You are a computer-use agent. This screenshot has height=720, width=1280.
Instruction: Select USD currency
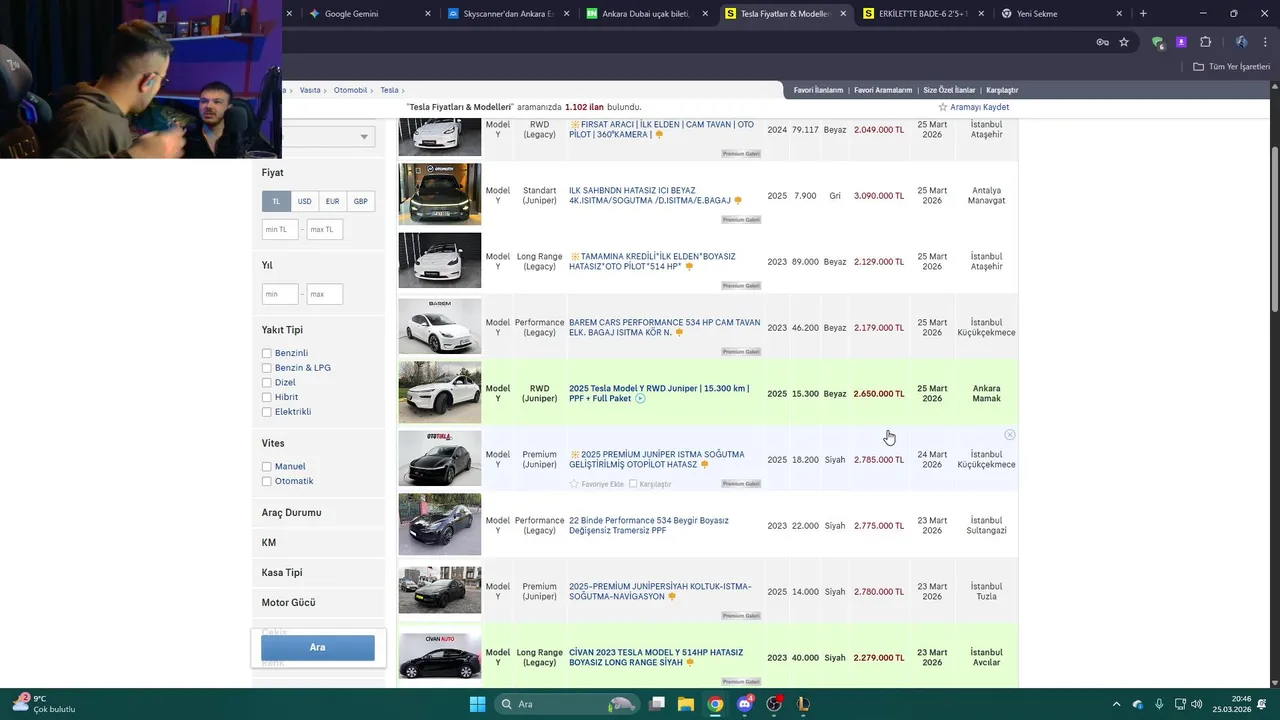(304, 201)
